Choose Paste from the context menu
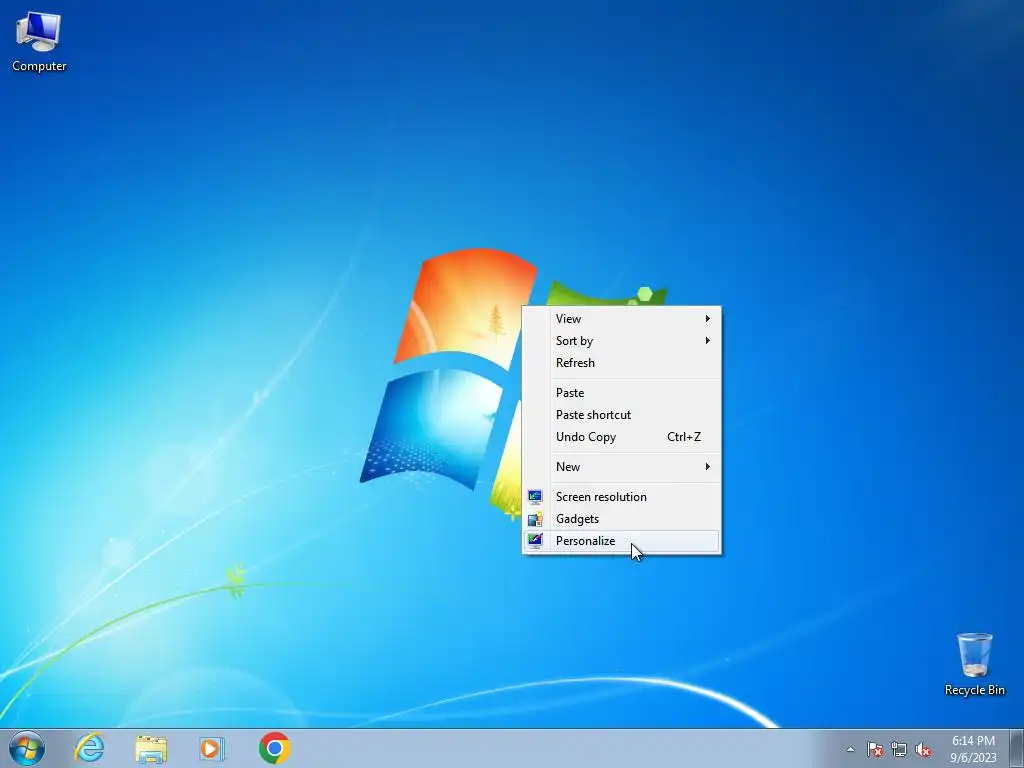Screen dimensions: 1024x768 [622, 392]
